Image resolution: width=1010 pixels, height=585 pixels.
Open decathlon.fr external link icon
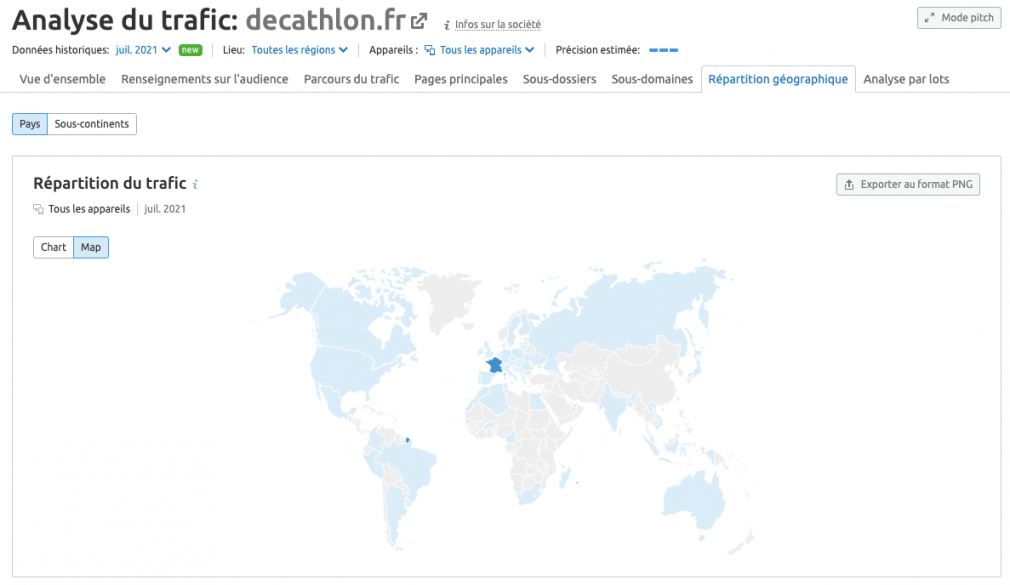tap(419, 21)
